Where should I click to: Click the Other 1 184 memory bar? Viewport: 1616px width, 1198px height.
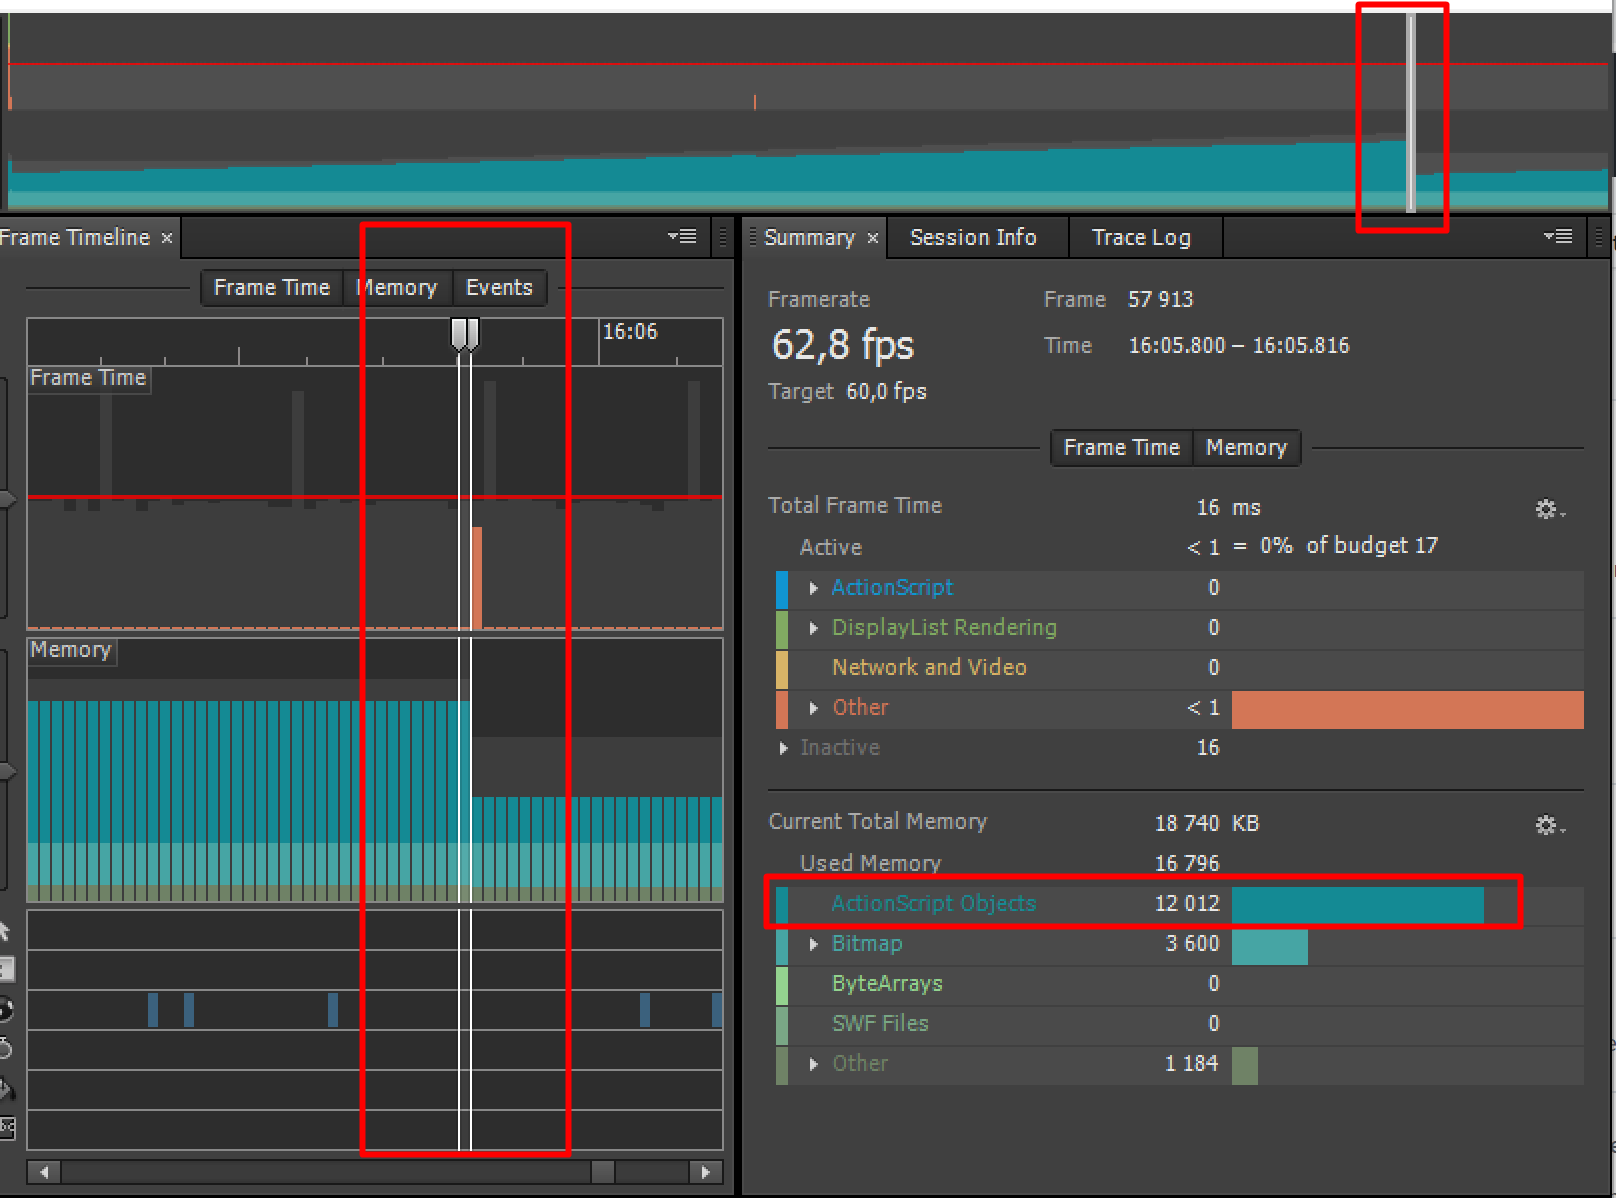click(1245, 1065)
